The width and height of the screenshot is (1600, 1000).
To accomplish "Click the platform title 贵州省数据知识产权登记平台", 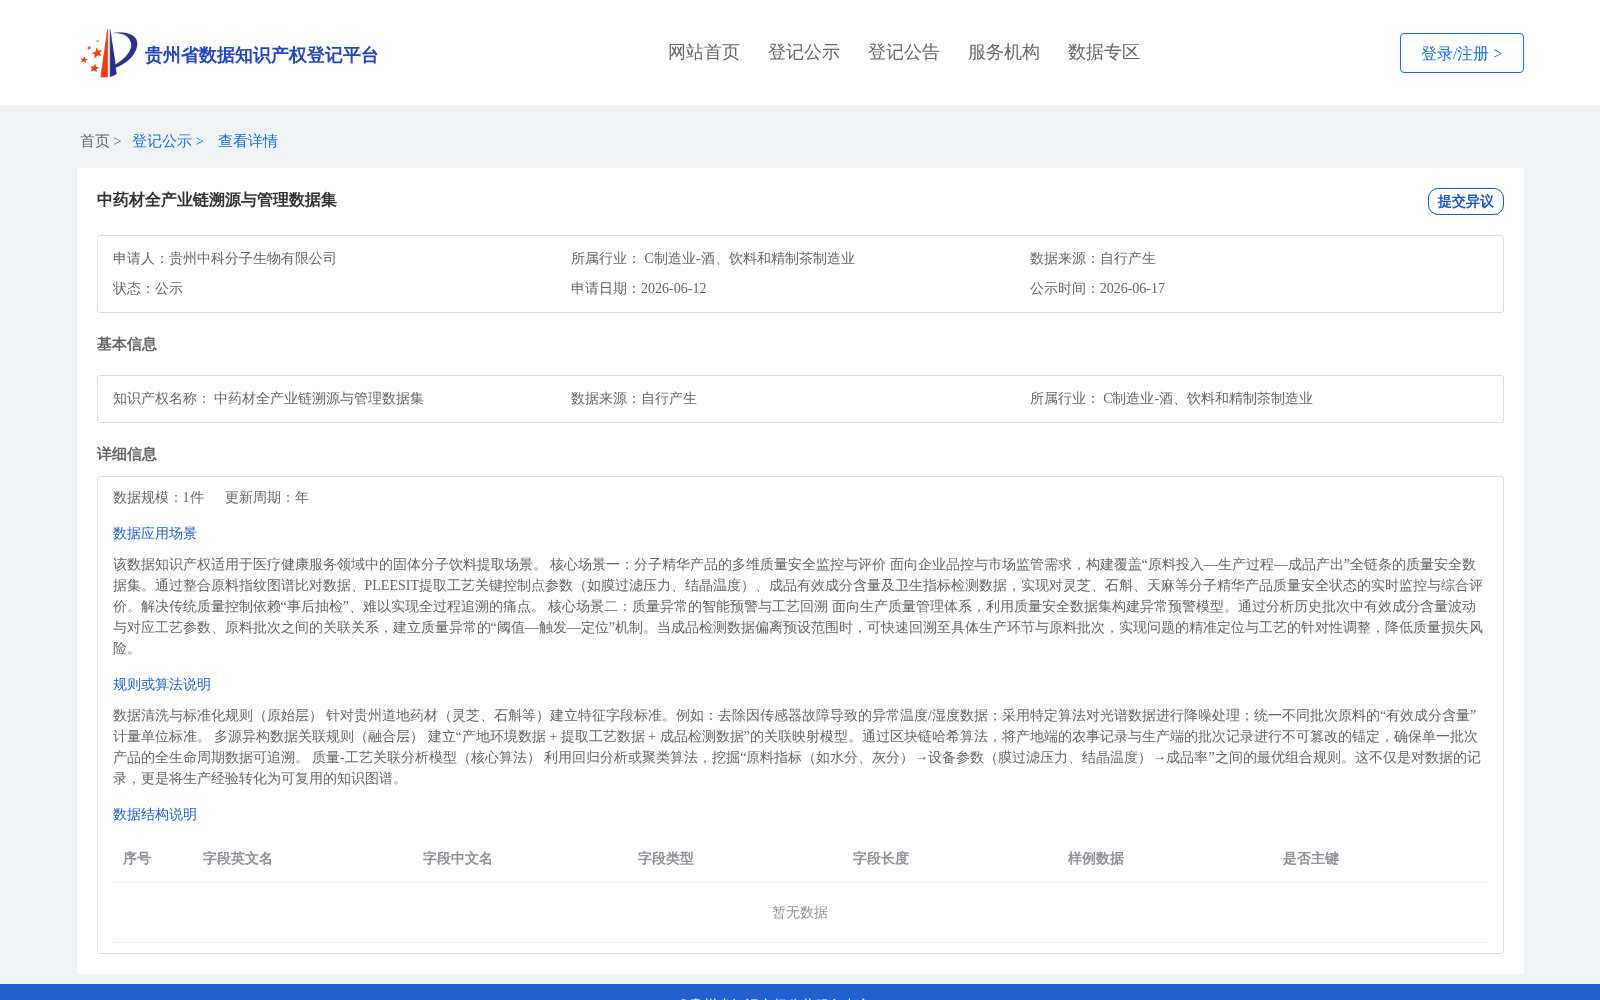I will (x=261, y=55).
